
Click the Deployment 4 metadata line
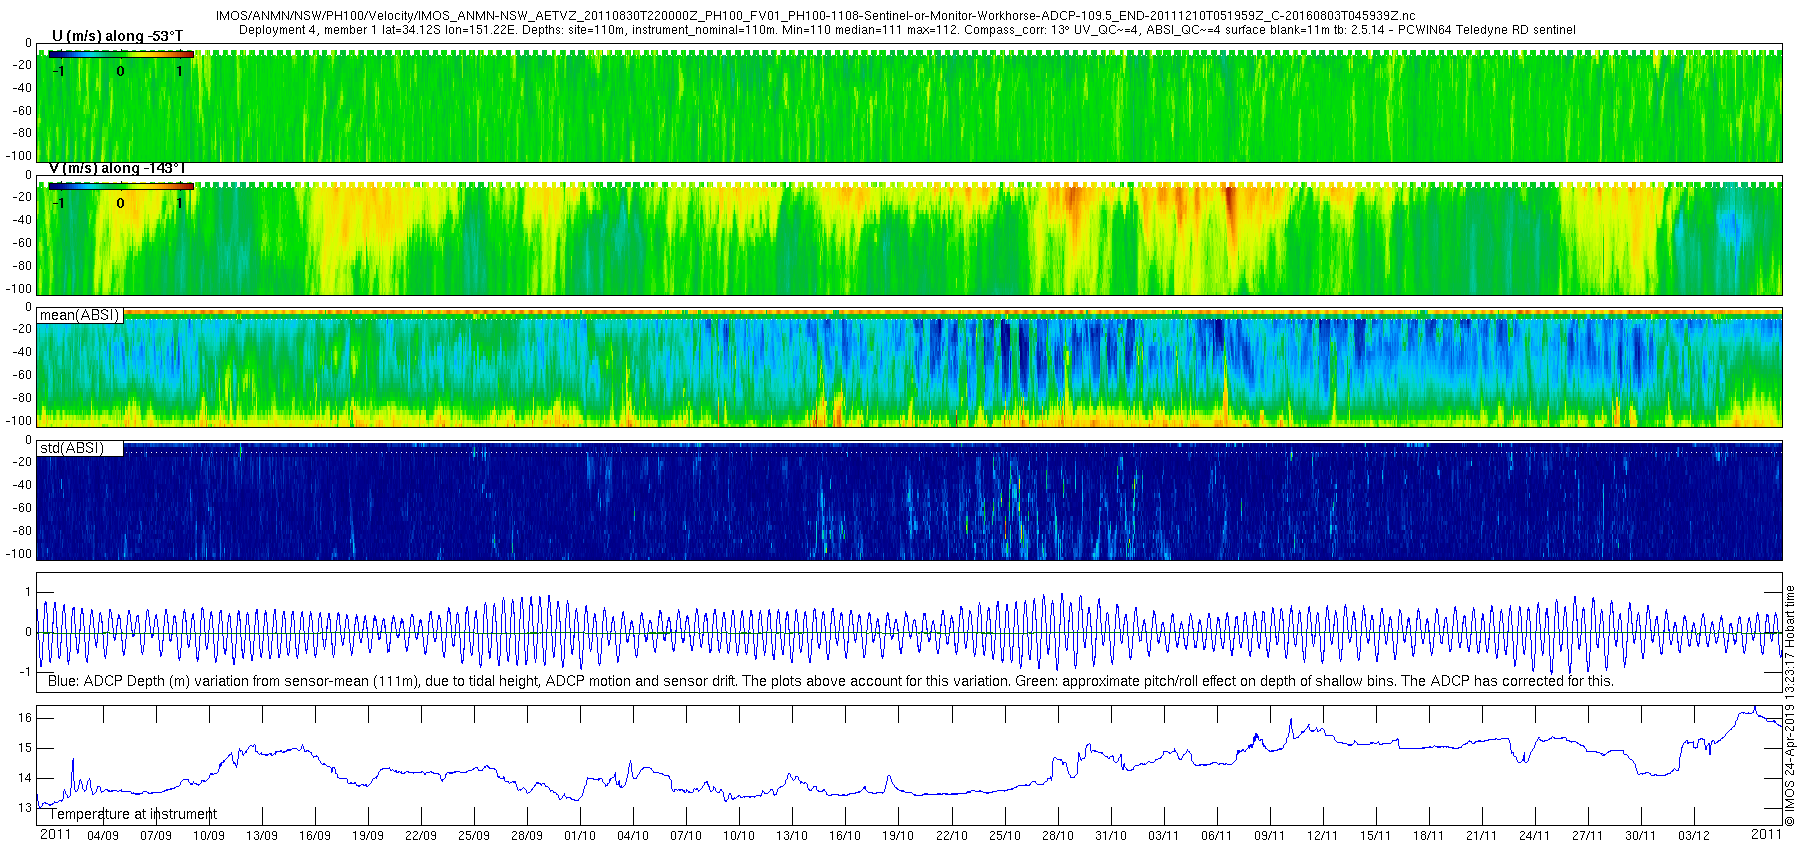(x=907, y=30)
